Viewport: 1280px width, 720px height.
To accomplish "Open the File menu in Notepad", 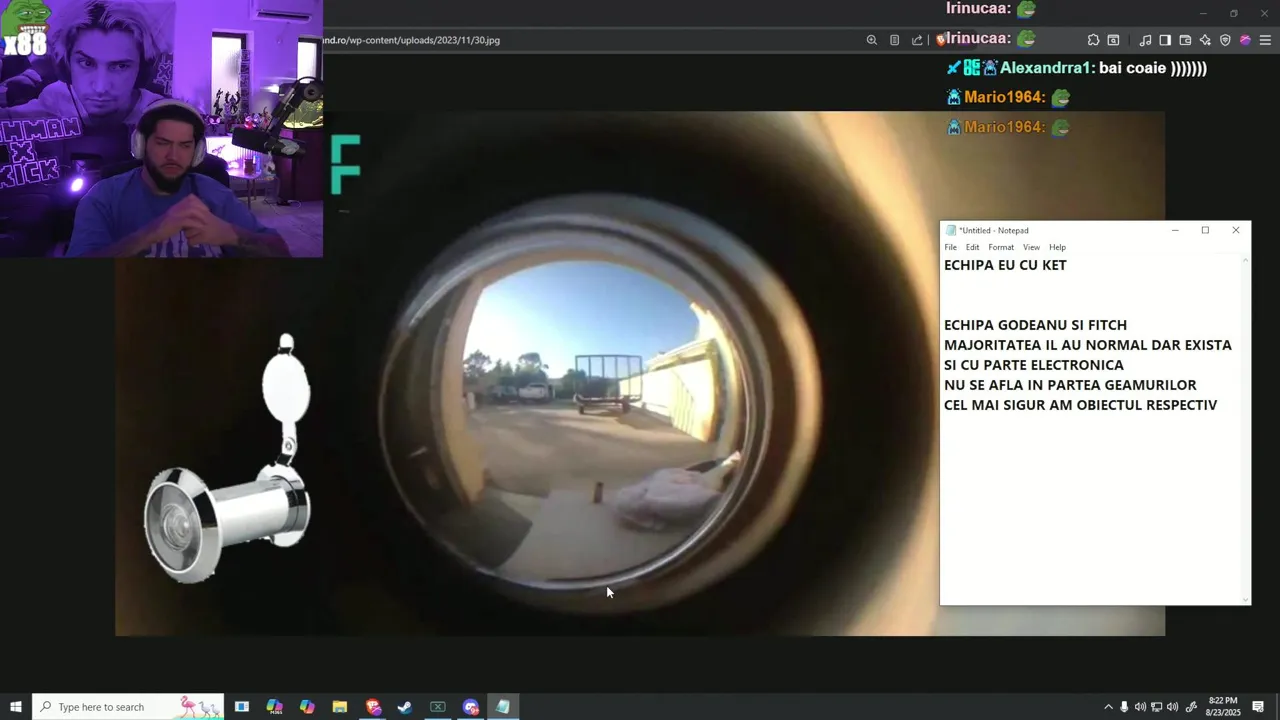I will [x=951, y=247].
